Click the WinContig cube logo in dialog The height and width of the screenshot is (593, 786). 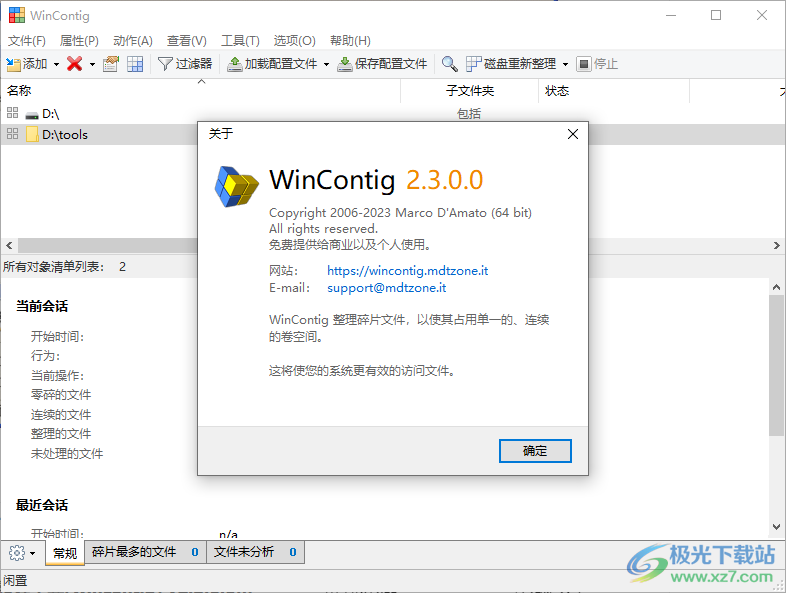(x=237, y=186)
